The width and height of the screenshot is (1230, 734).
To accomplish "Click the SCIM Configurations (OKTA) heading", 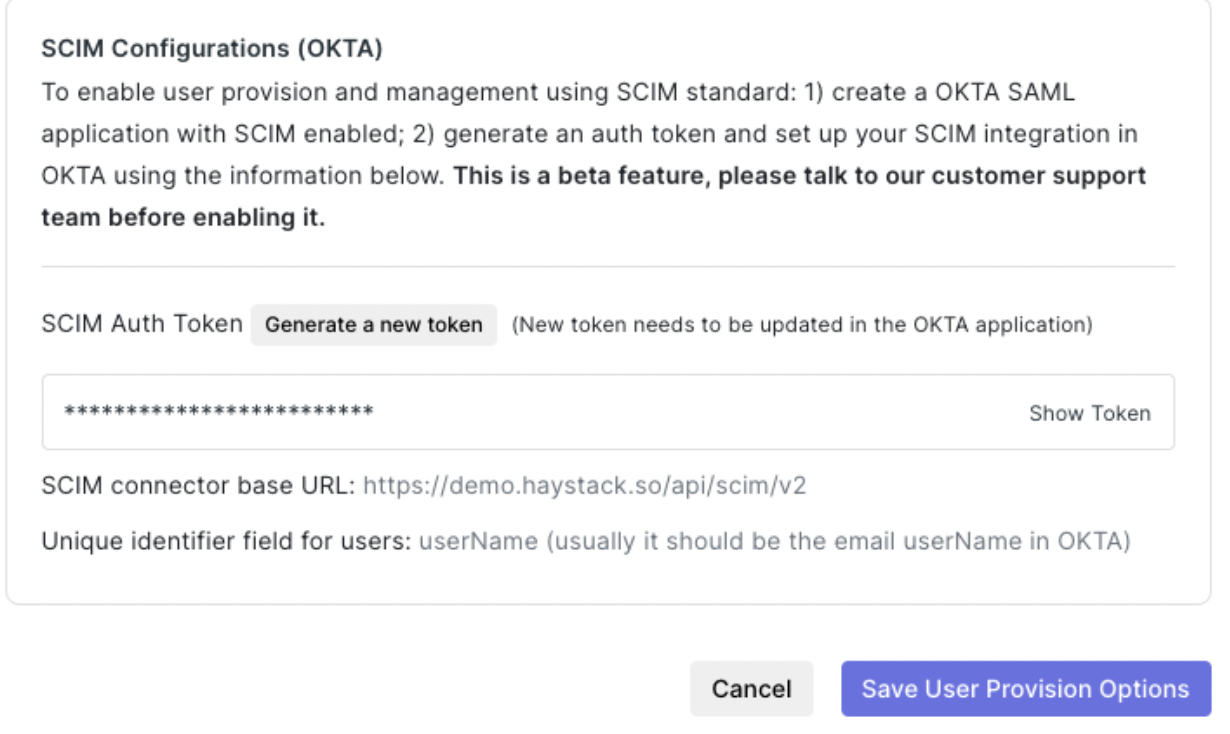I will [x=212, y=47].
